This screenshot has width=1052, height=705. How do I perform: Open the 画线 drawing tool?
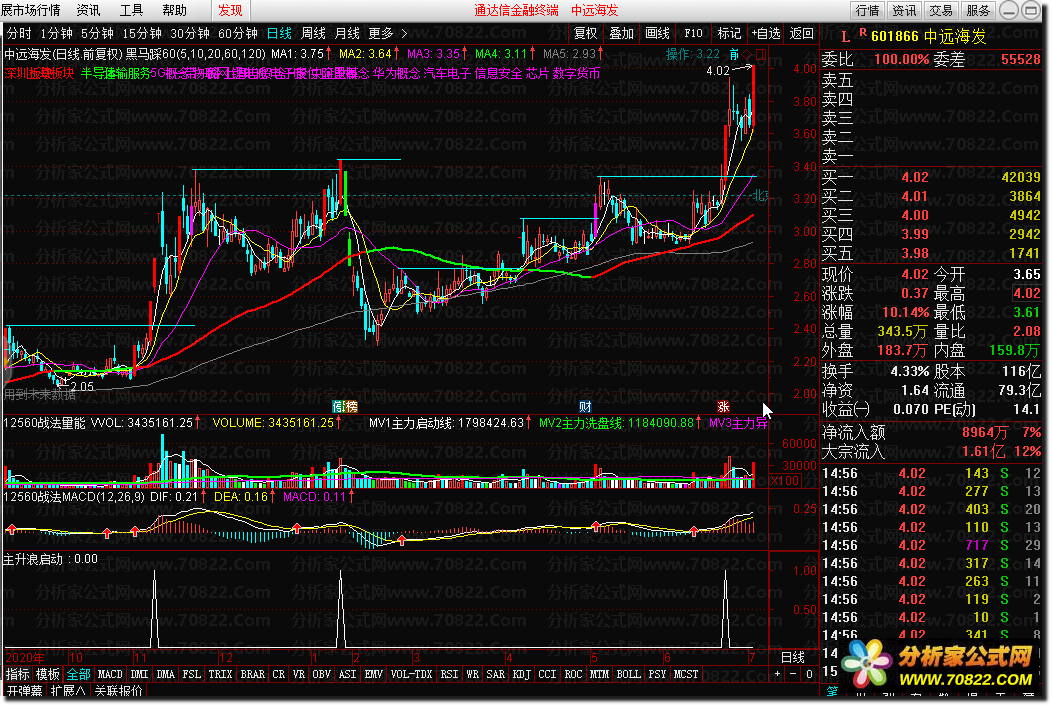coord(658,33)
